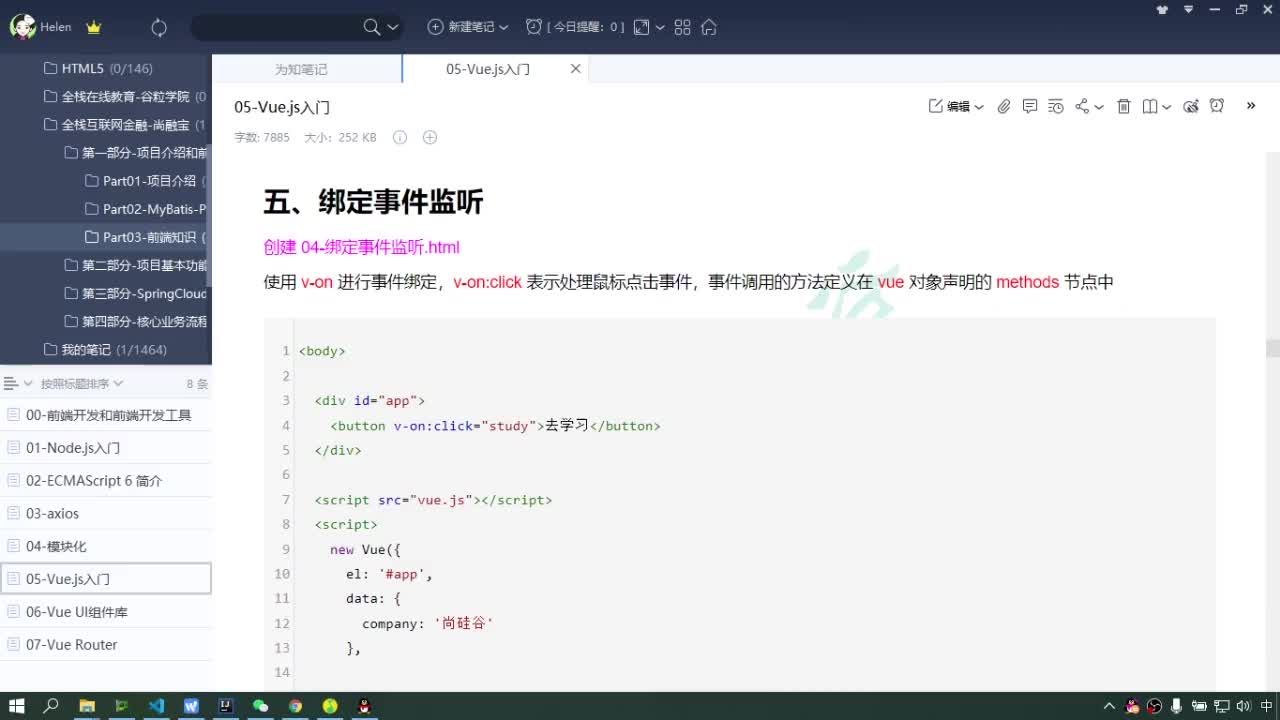Click the 编辑 edit button
Viewport: 1280px width, 720px height.
(950, 106)
